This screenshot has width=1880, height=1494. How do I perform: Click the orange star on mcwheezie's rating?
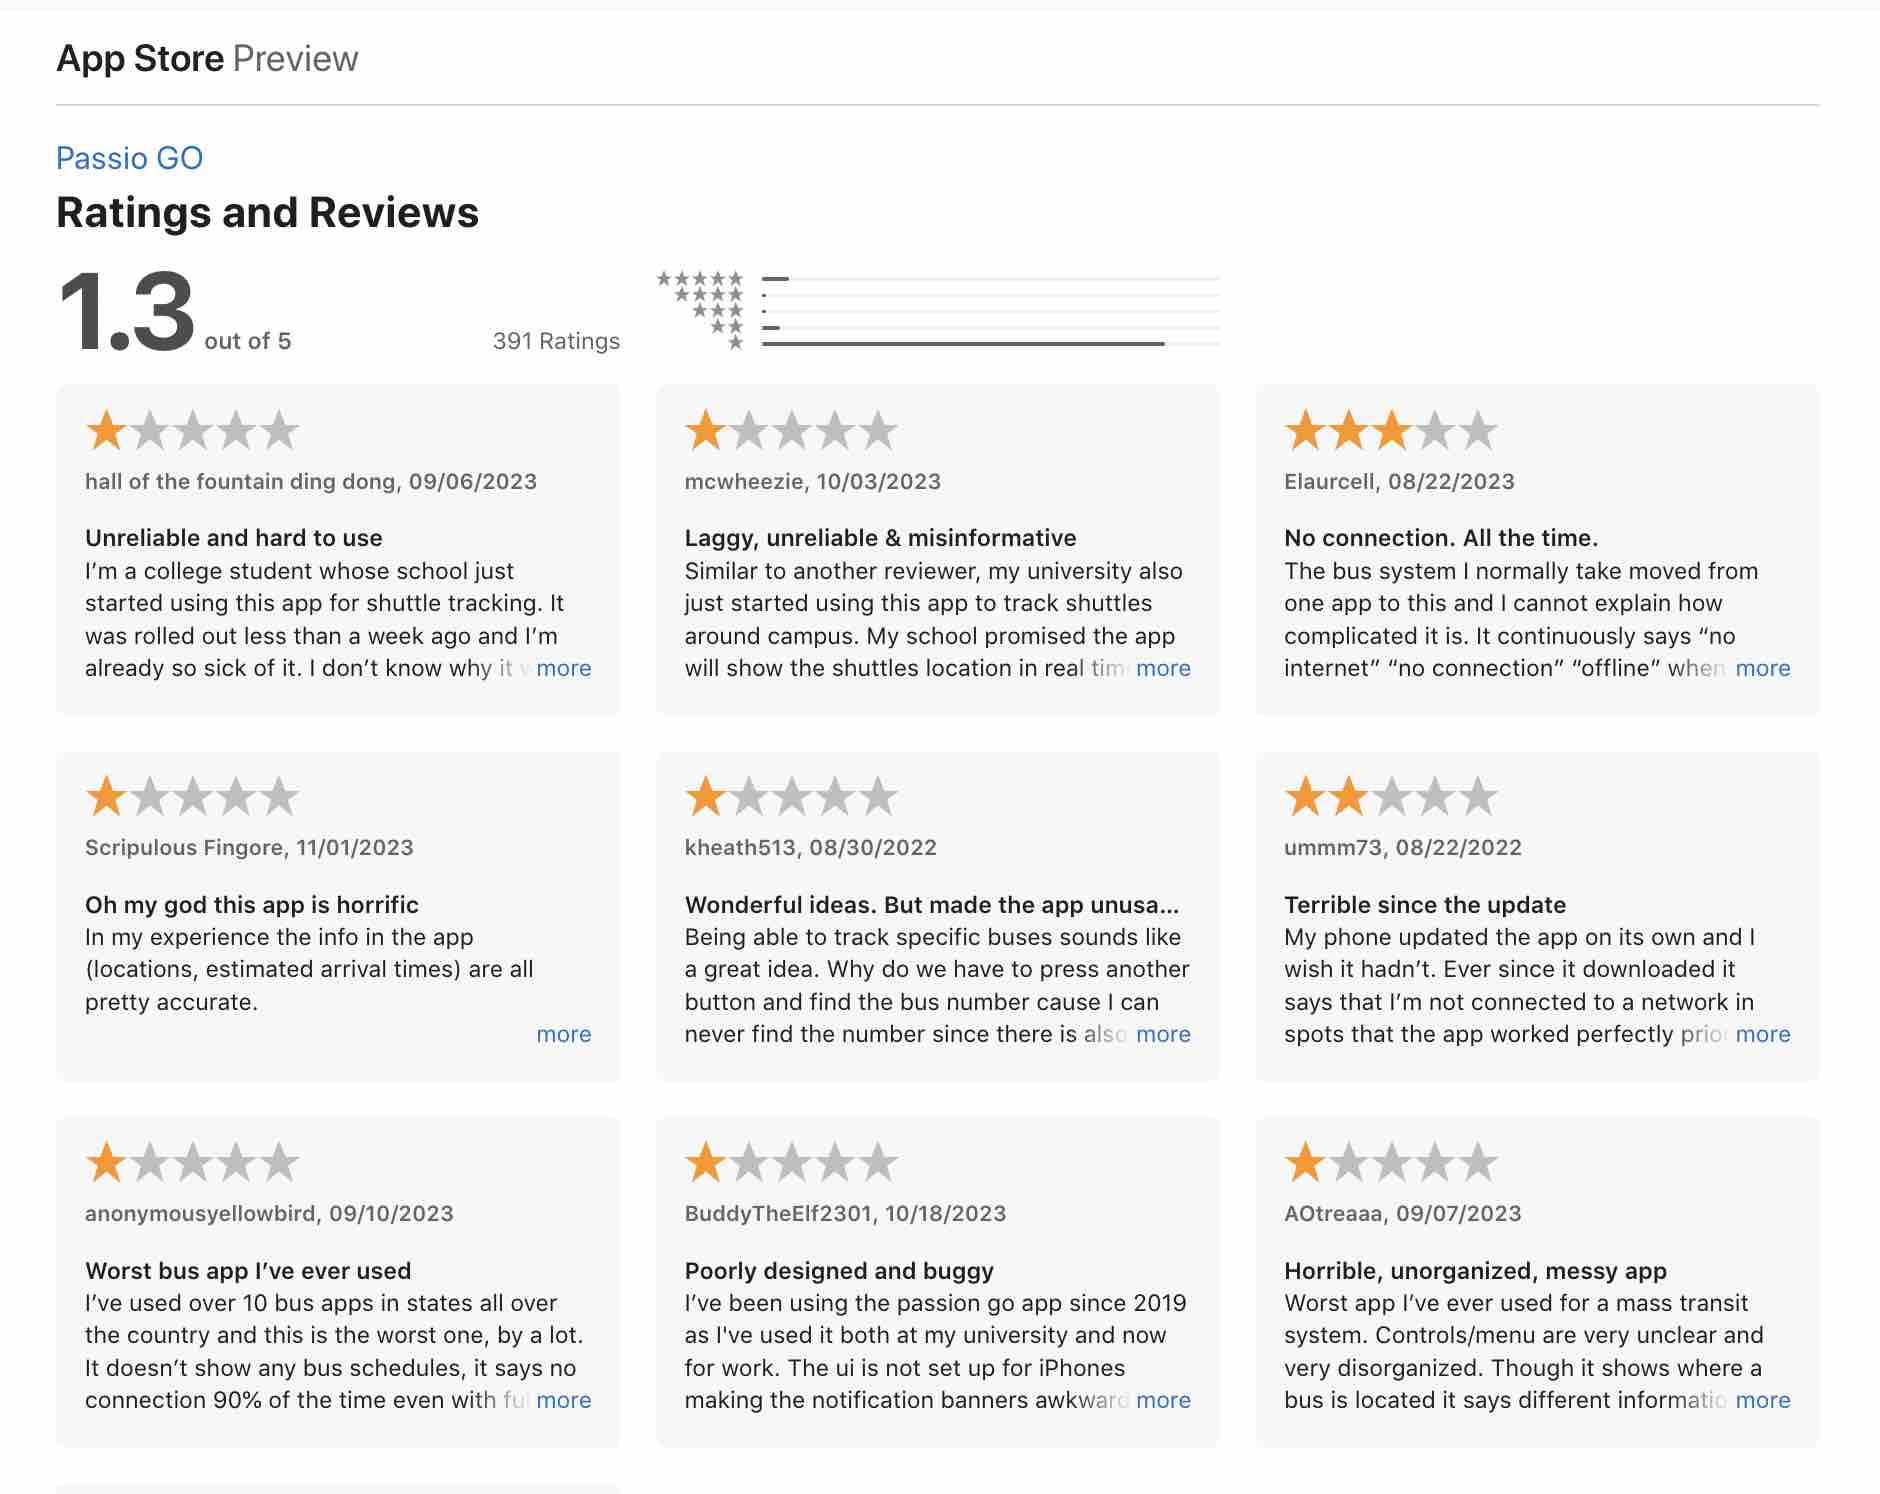705,429
